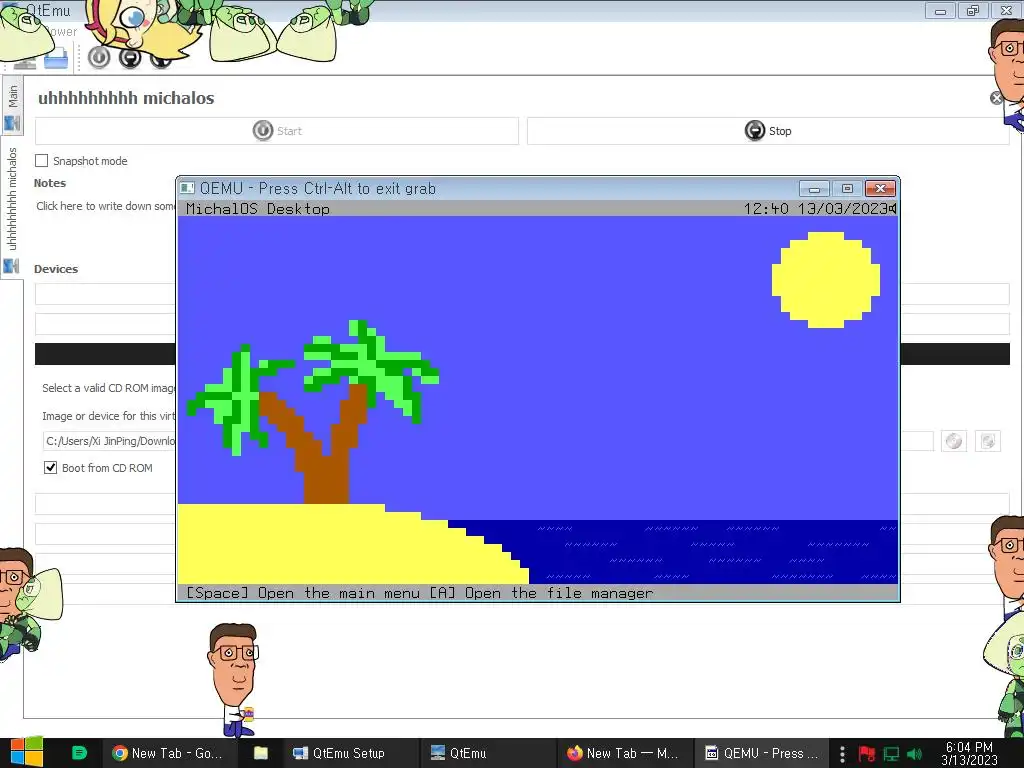Click the QEMU window title bar icon
This screenshot has width=1024, height=768.
[x=187, y=188]
